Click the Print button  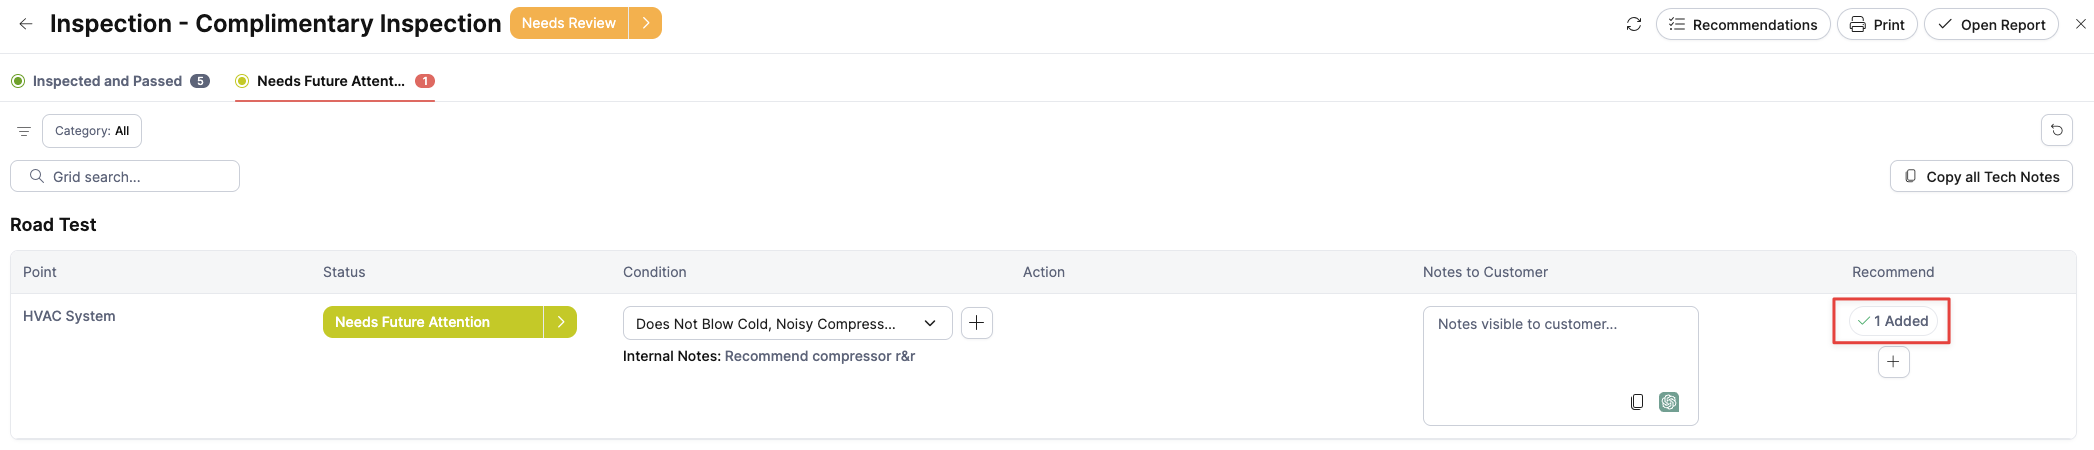(x=1877, y=24)
